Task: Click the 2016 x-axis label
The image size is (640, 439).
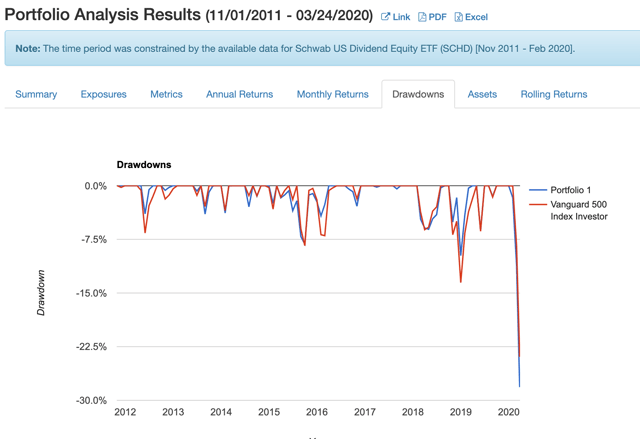Action: coord(317,412)
